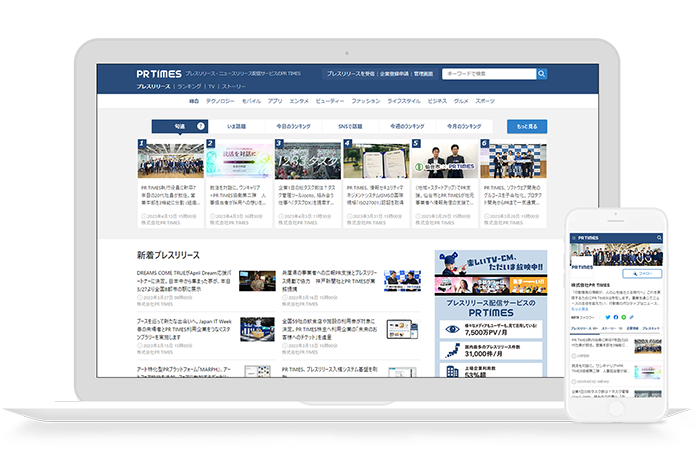Select the アプリ category

coord(275,101)
